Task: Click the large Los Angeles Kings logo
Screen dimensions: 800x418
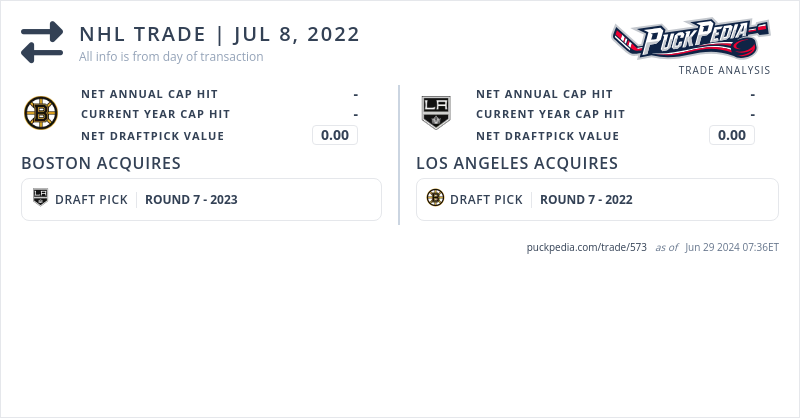Action: point(435,112)
